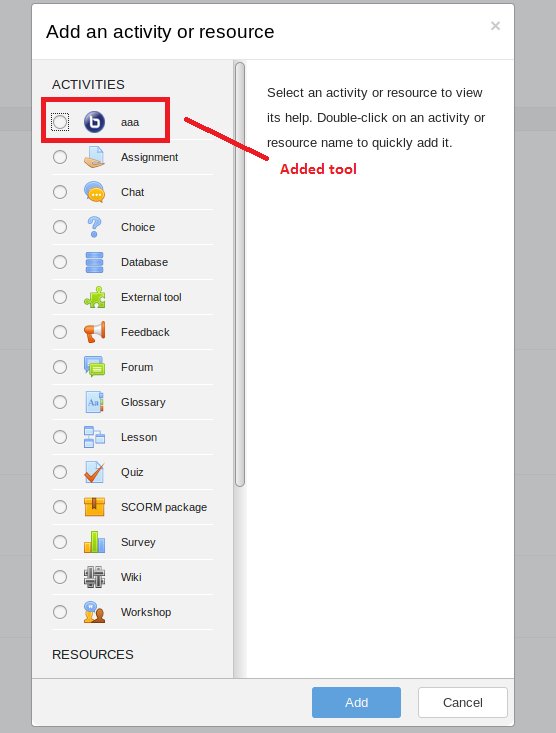Click the activity list vertical scrollbar
This screenshot has height=733, width=556.
pyautogui.click(x=240, y=275)
